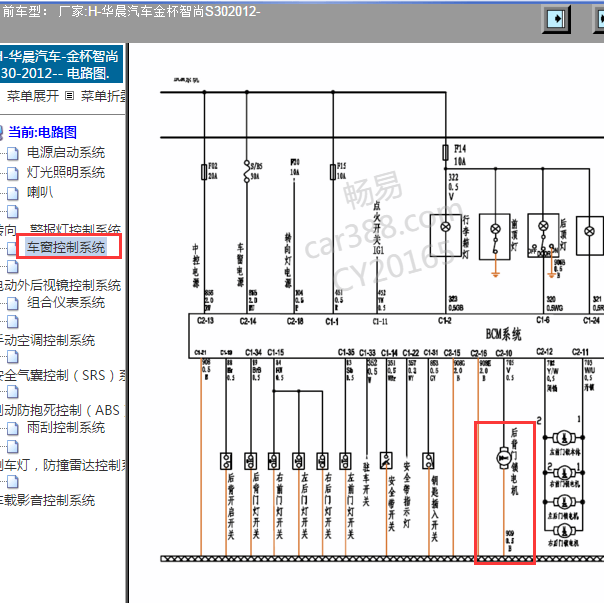Click the F02 20A fuse symbol

(204, 172)
